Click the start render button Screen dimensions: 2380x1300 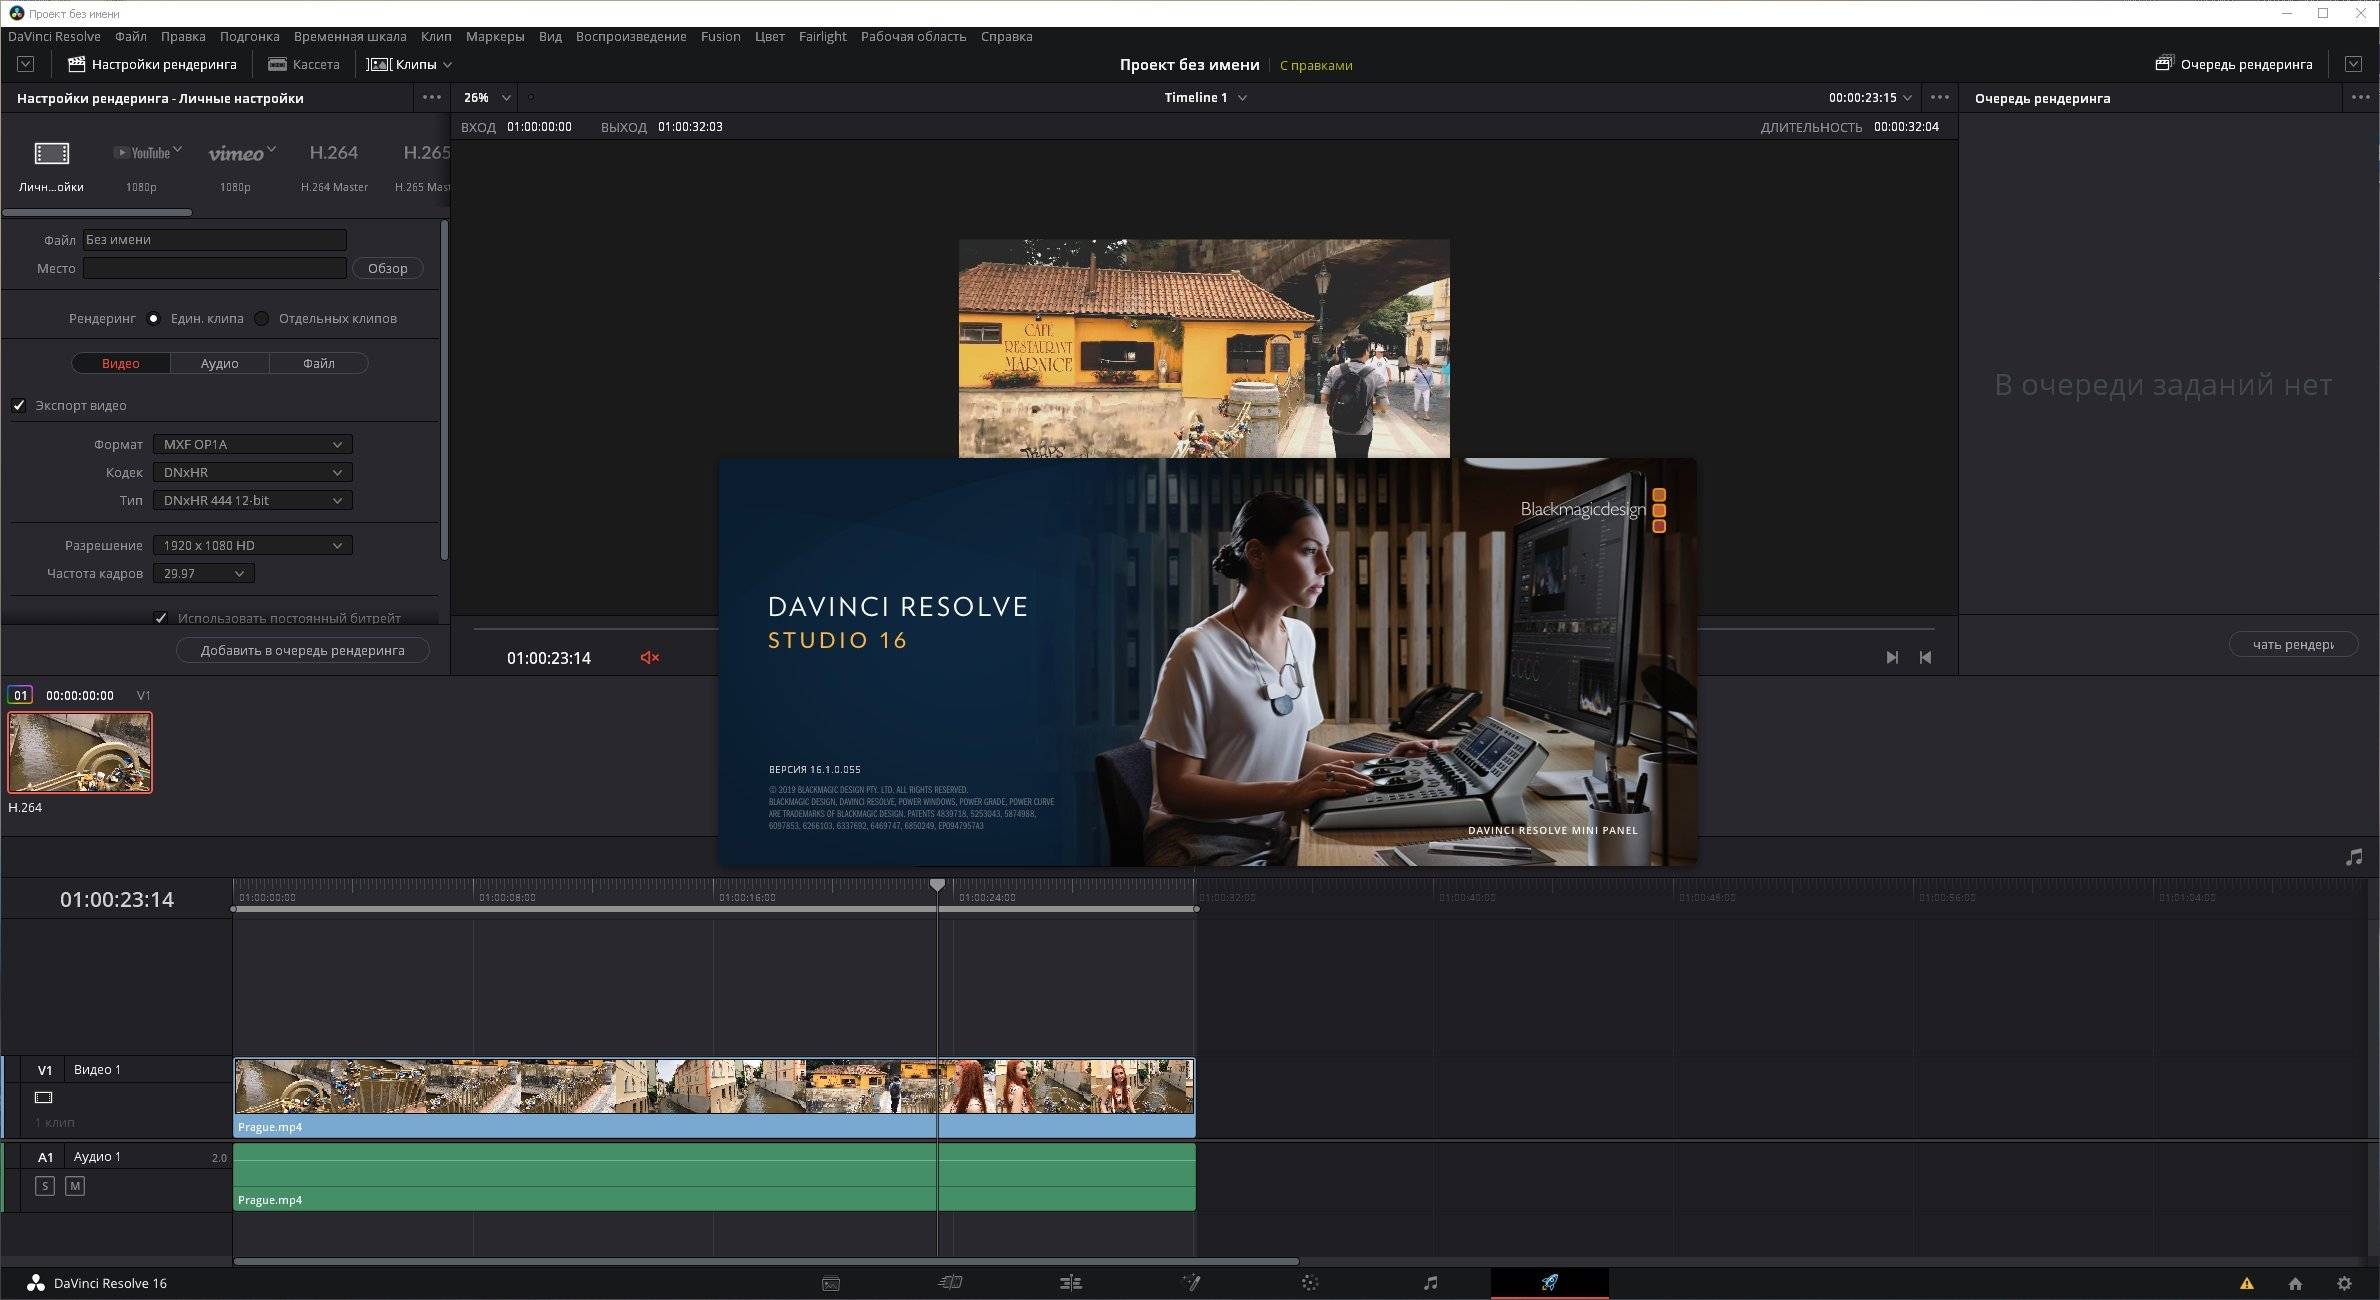coord(2293,644)
